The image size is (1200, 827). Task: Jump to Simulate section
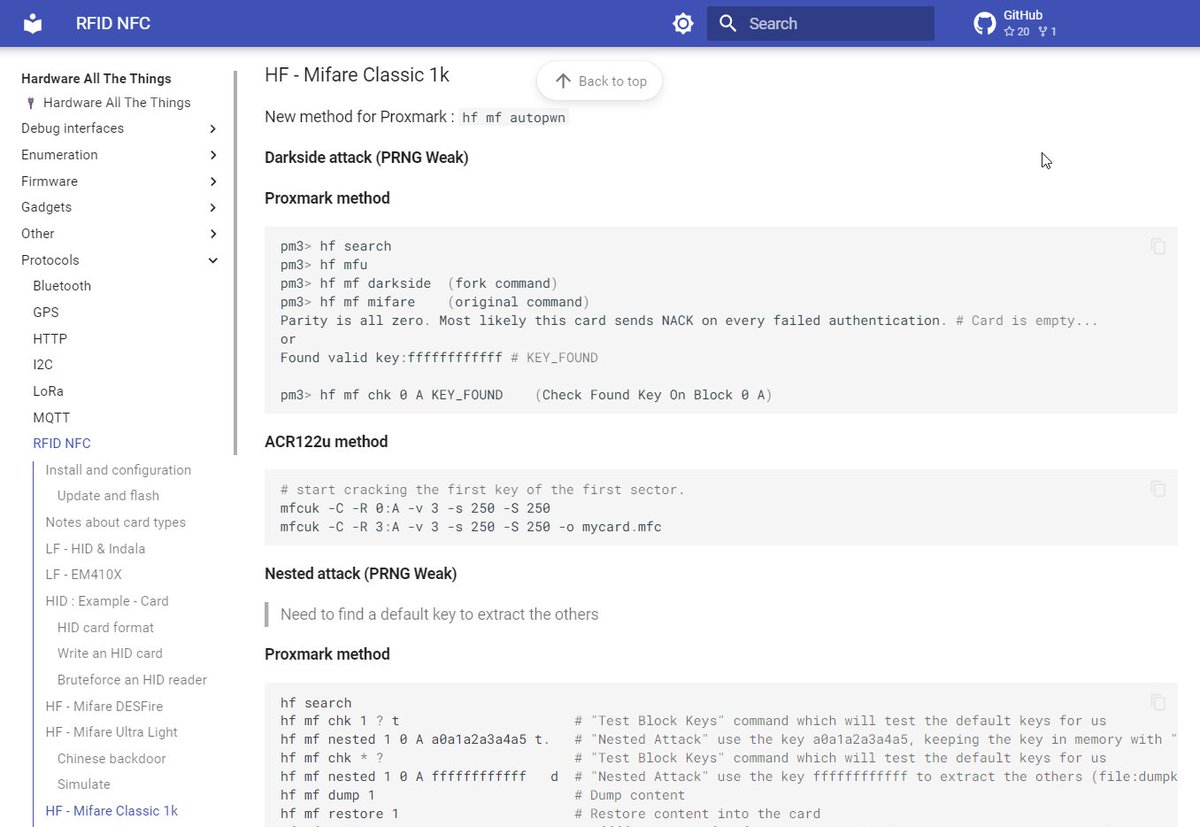84,785
